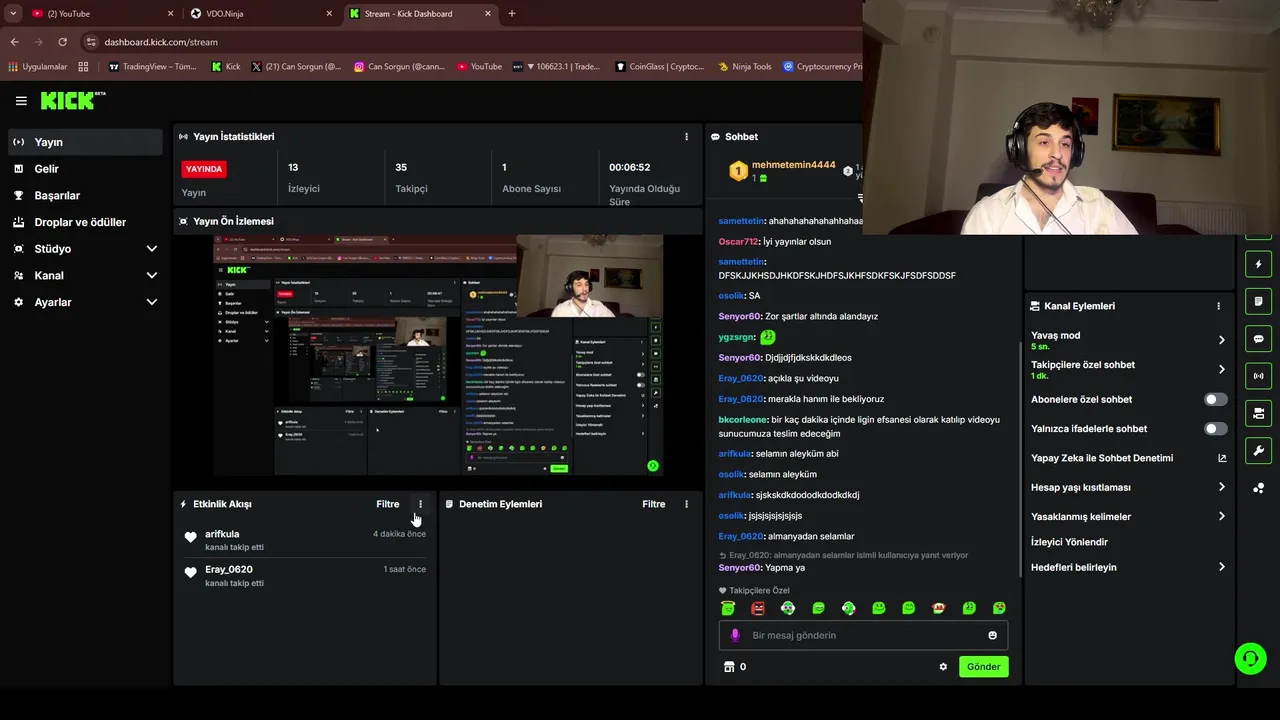Open Hedefleri belirleyin chevron
This screenshot has width=1280, height=720.
[1221, 567]
